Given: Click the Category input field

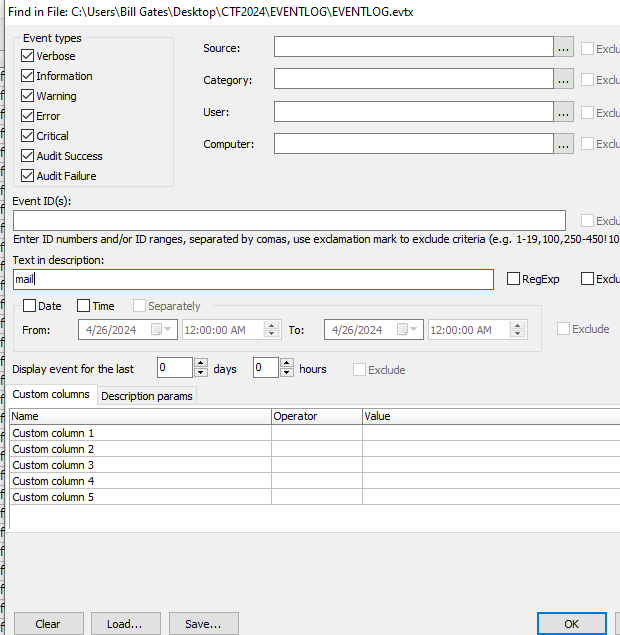Looking at the screenshot, I should click(413, 79).
